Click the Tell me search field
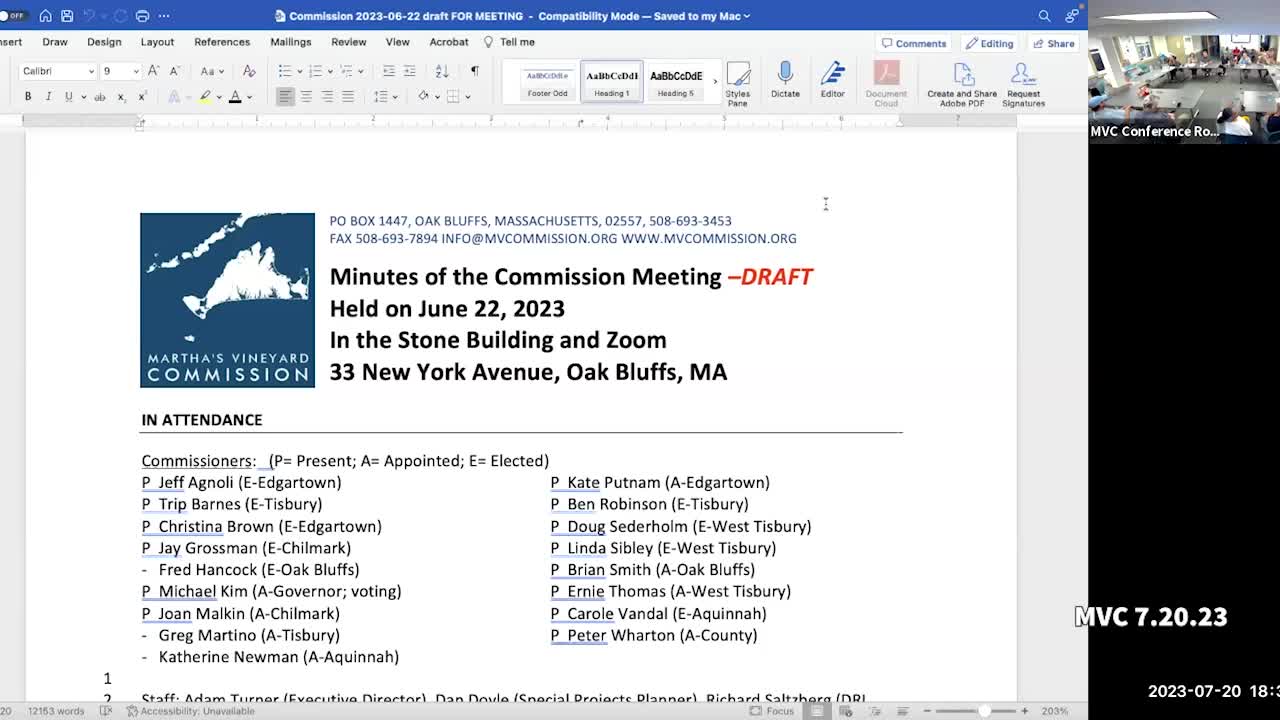The width and height of the screenshot is (1280, 720). click(510, 42)
